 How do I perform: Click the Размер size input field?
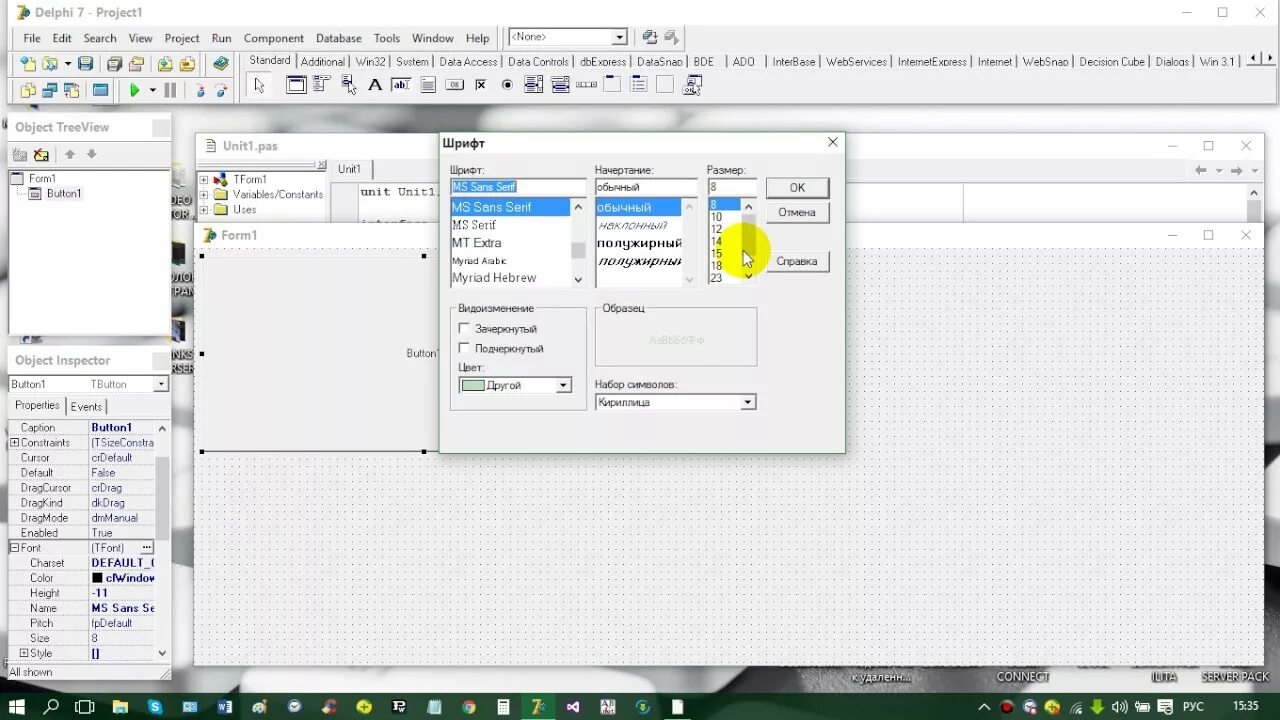(x=732, y=187)
